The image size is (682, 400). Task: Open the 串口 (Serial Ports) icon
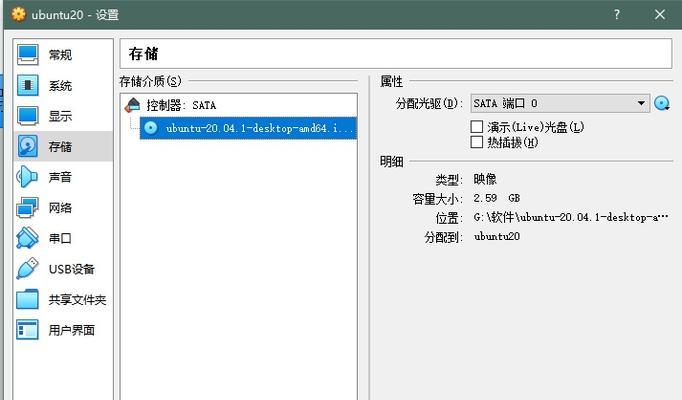click(28, 238)
